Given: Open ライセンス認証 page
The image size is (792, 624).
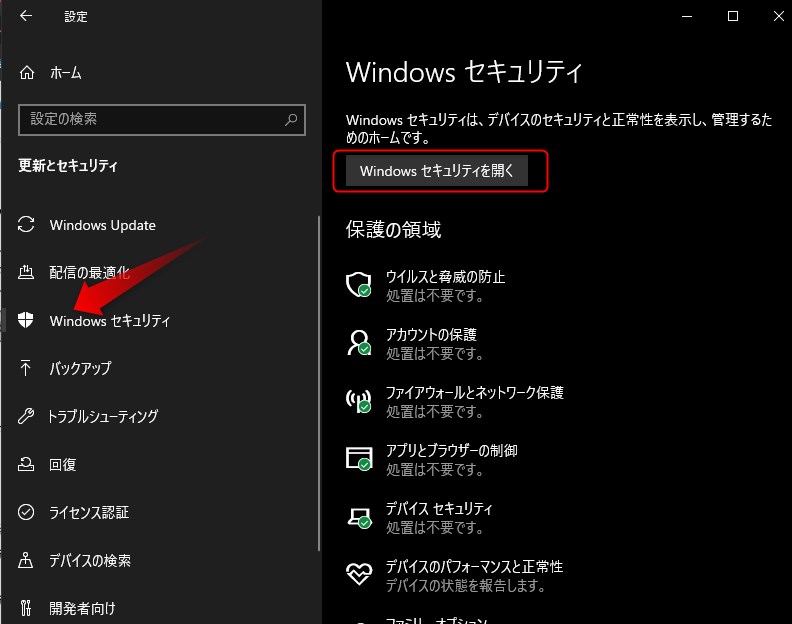Looking at the screenshot, I should [89, 512].
